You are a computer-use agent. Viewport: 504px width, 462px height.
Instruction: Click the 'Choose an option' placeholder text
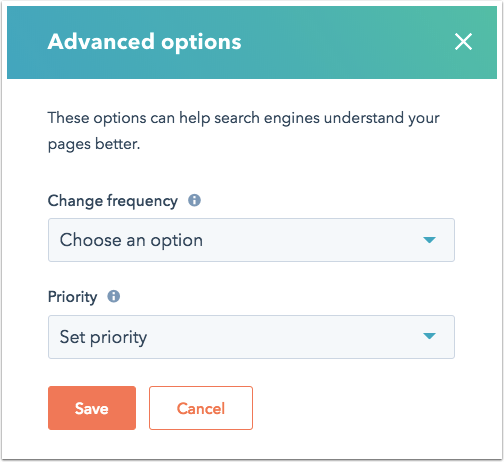(131, 240)
